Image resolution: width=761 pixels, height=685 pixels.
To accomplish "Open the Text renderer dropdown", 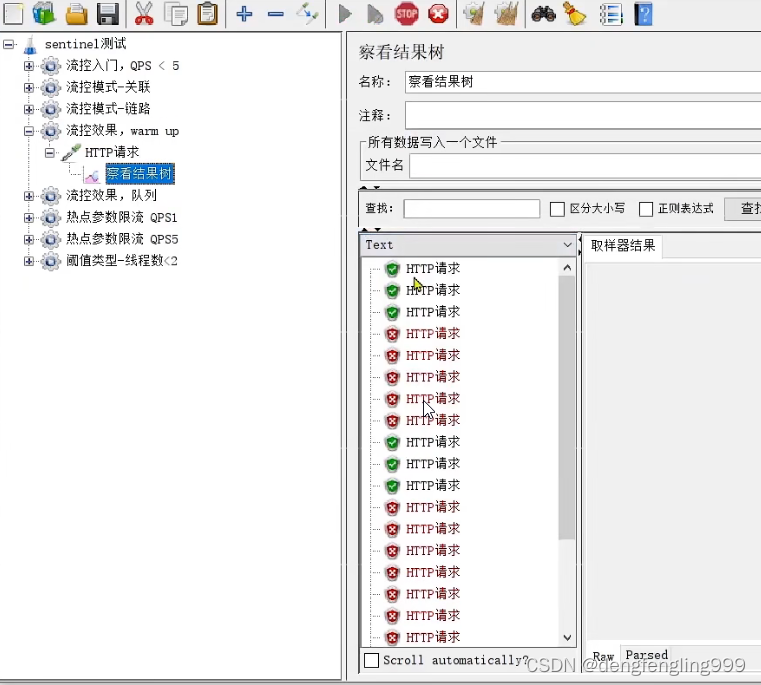I will 468,245.
